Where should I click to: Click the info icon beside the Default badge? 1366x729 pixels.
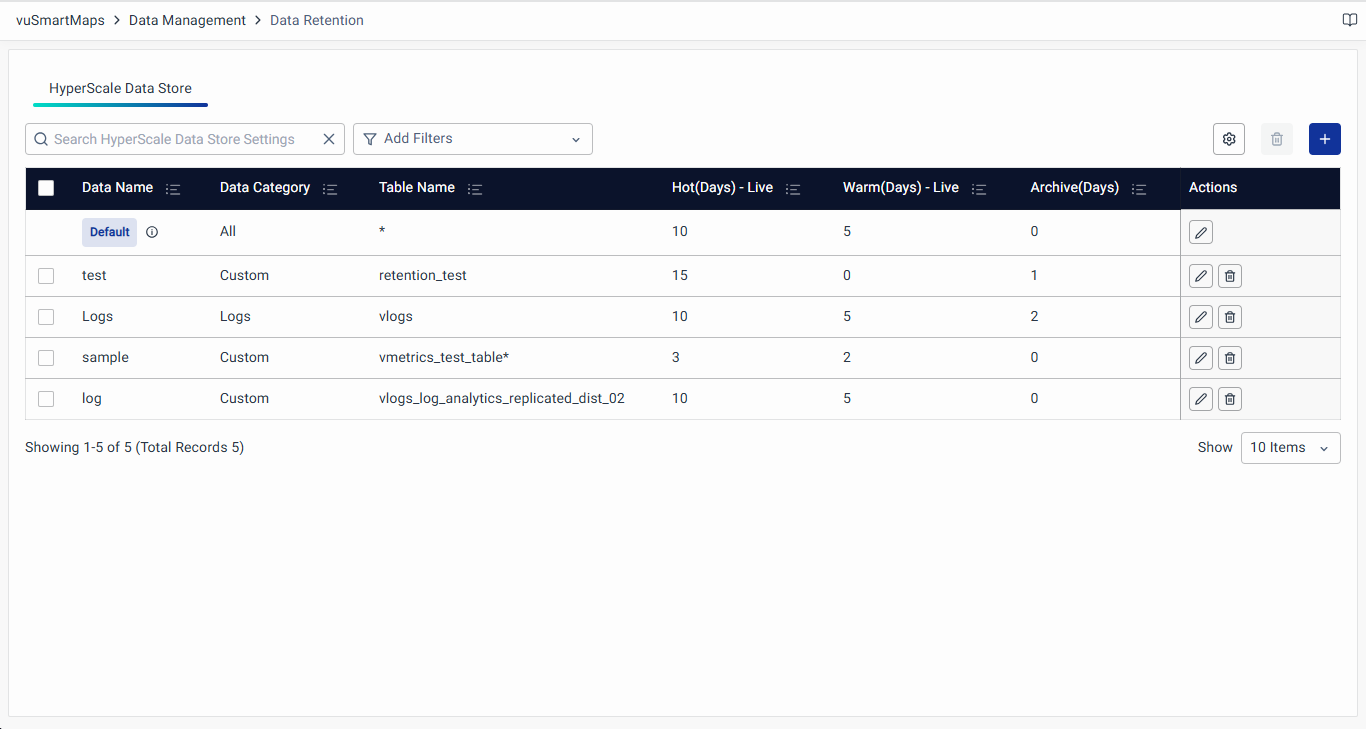(x=152, y=232)
